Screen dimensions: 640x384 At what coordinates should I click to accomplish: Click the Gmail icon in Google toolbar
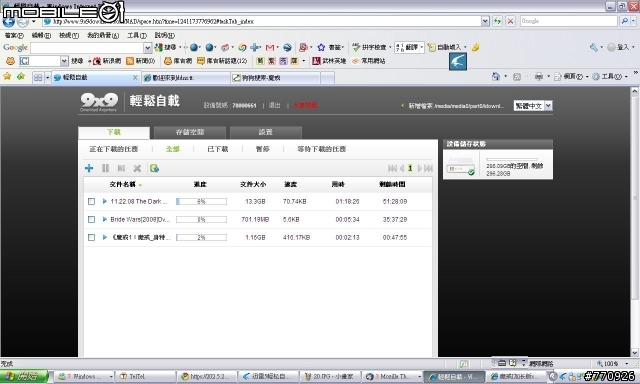point(269,48)
